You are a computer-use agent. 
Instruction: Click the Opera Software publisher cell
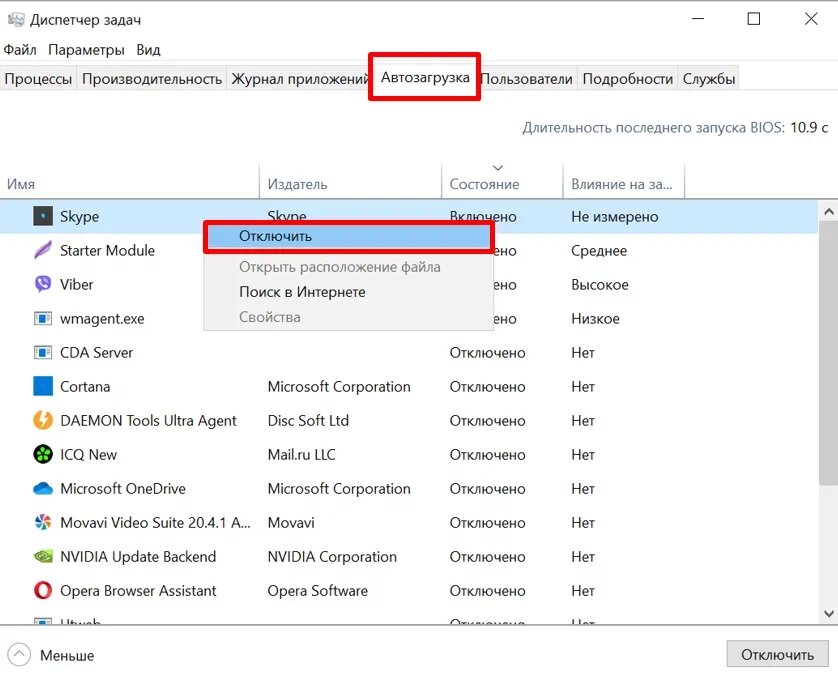click(x=317, y=590)
